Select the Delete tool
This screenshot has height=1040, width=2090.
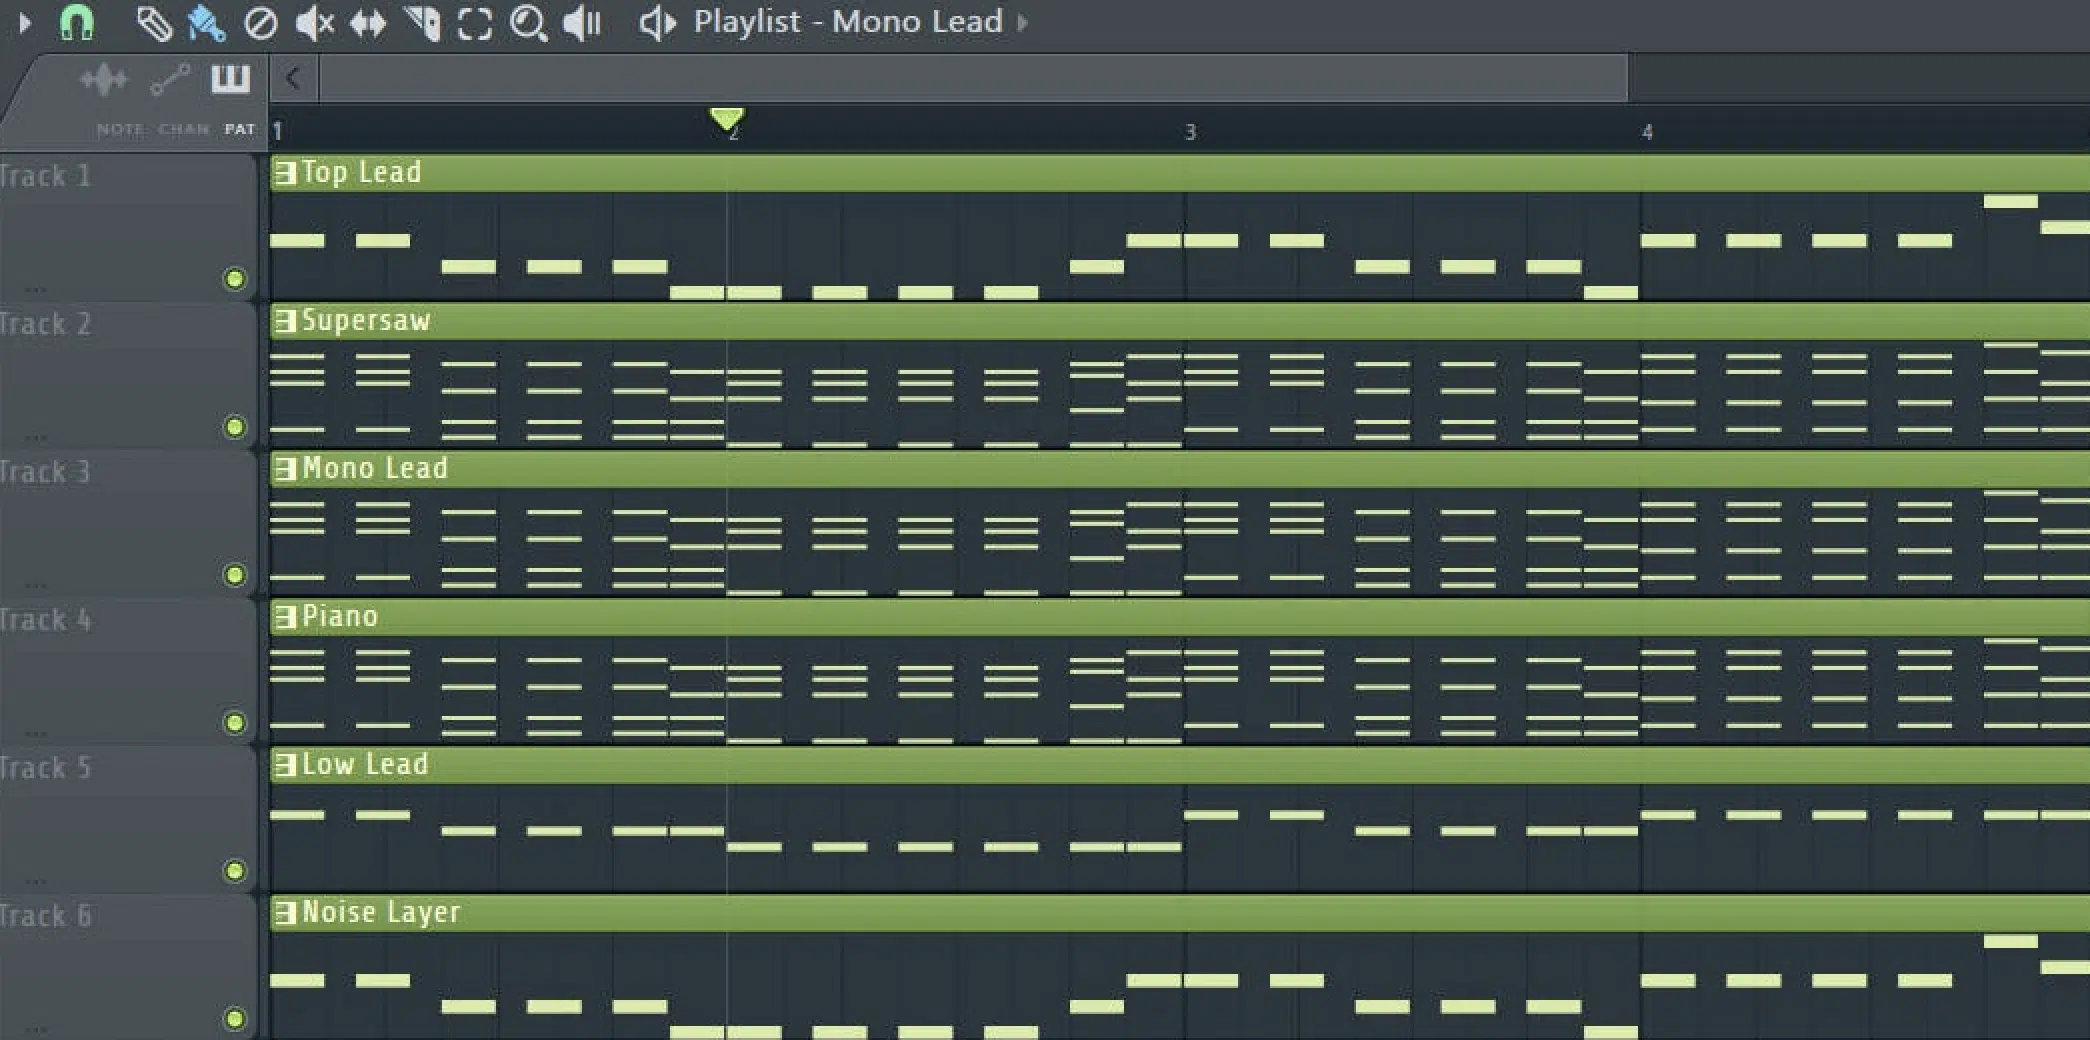click(x=261, y=23)
